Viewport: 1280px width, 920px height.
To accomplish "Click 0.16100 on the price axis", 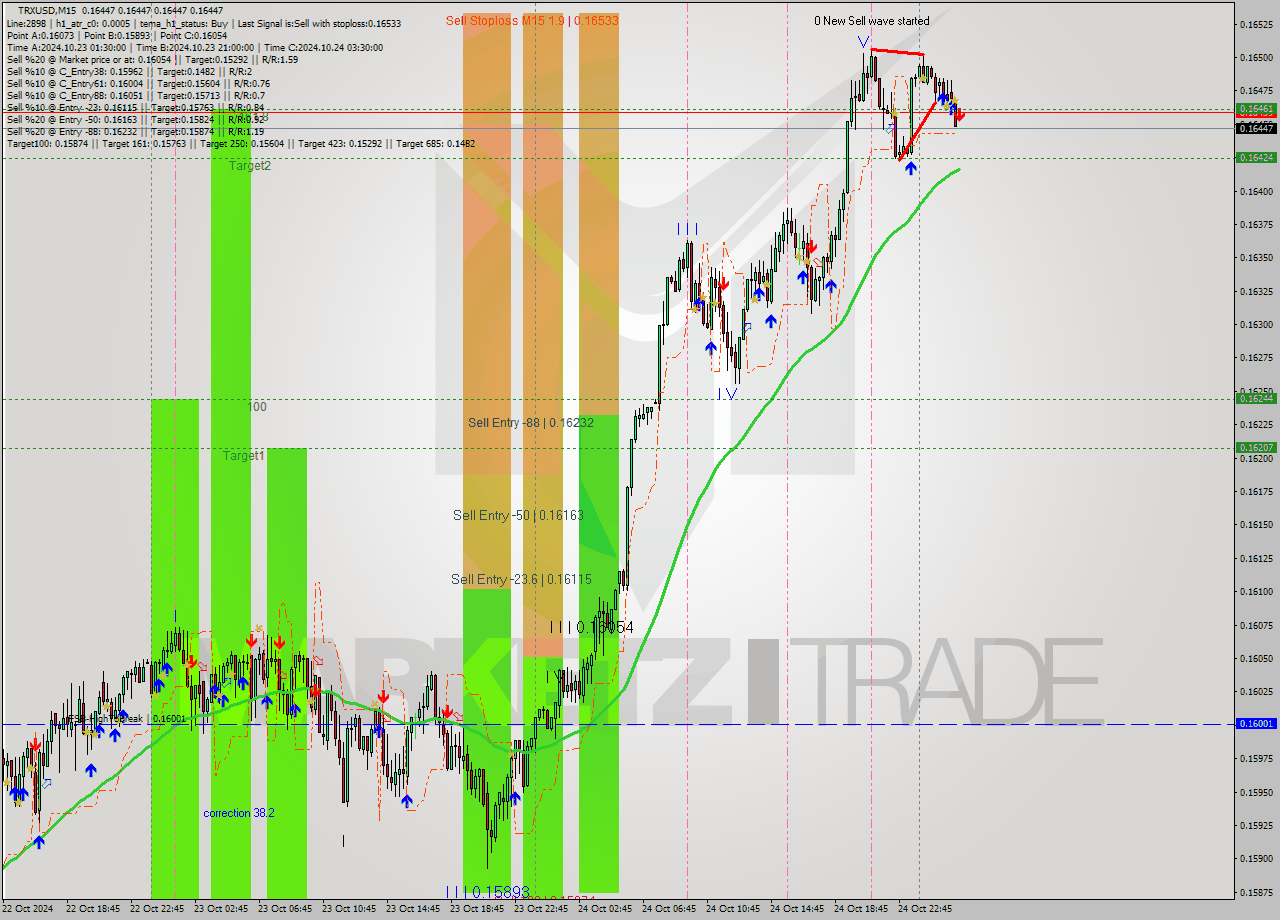I will [1256, 591].
